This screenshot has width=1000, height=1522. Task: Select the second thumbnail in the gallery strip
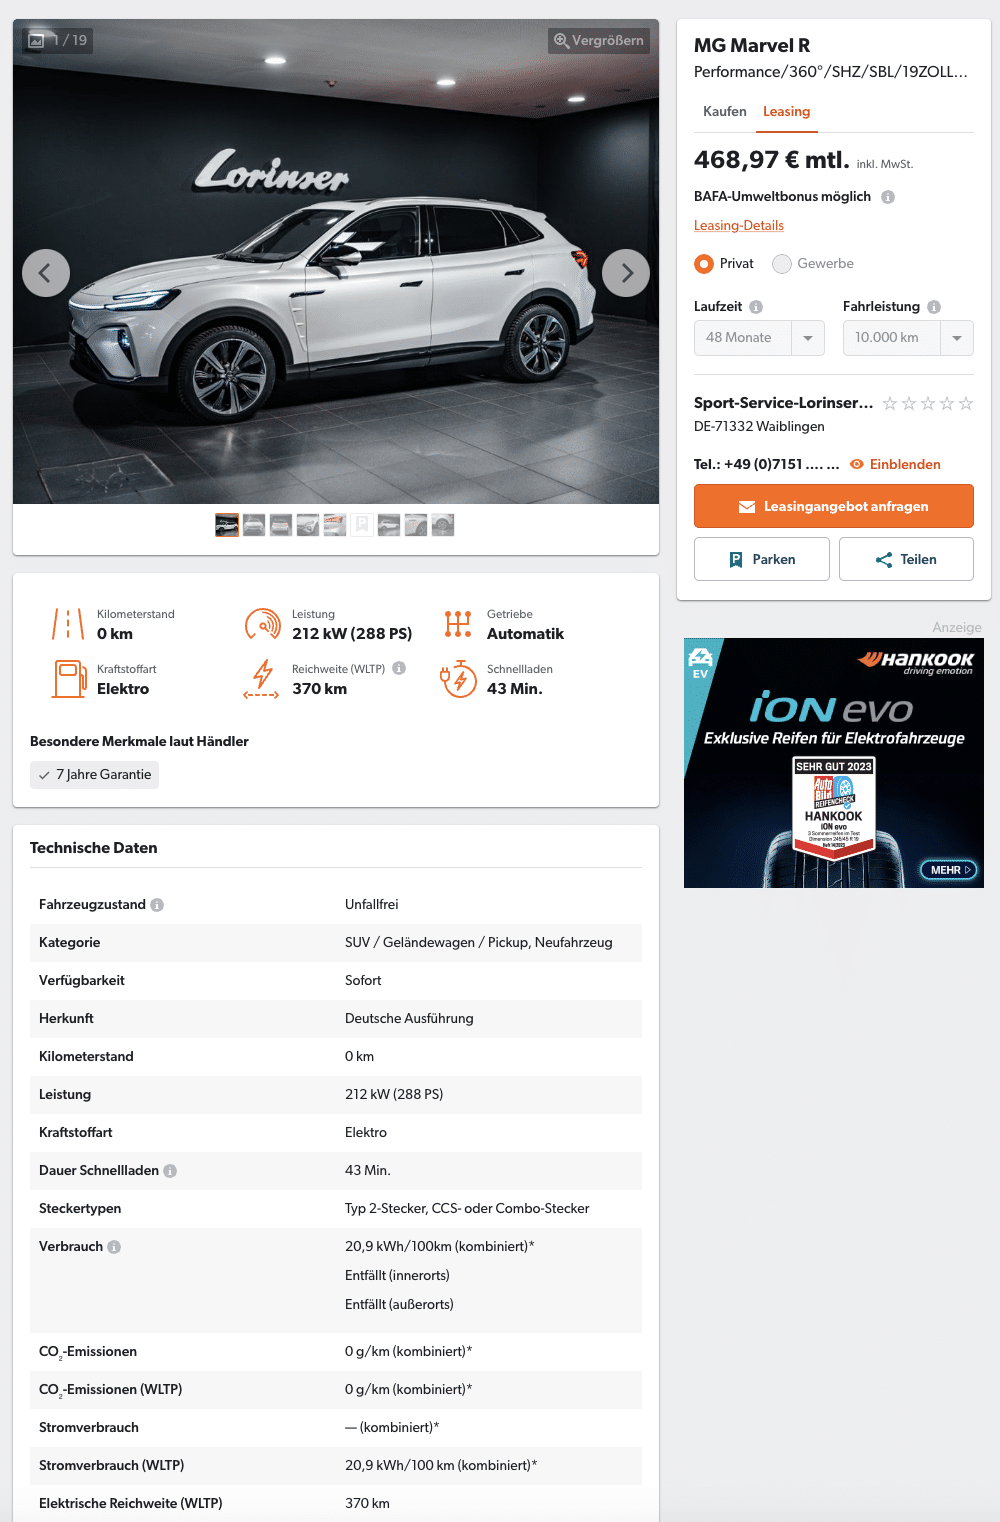254,525
